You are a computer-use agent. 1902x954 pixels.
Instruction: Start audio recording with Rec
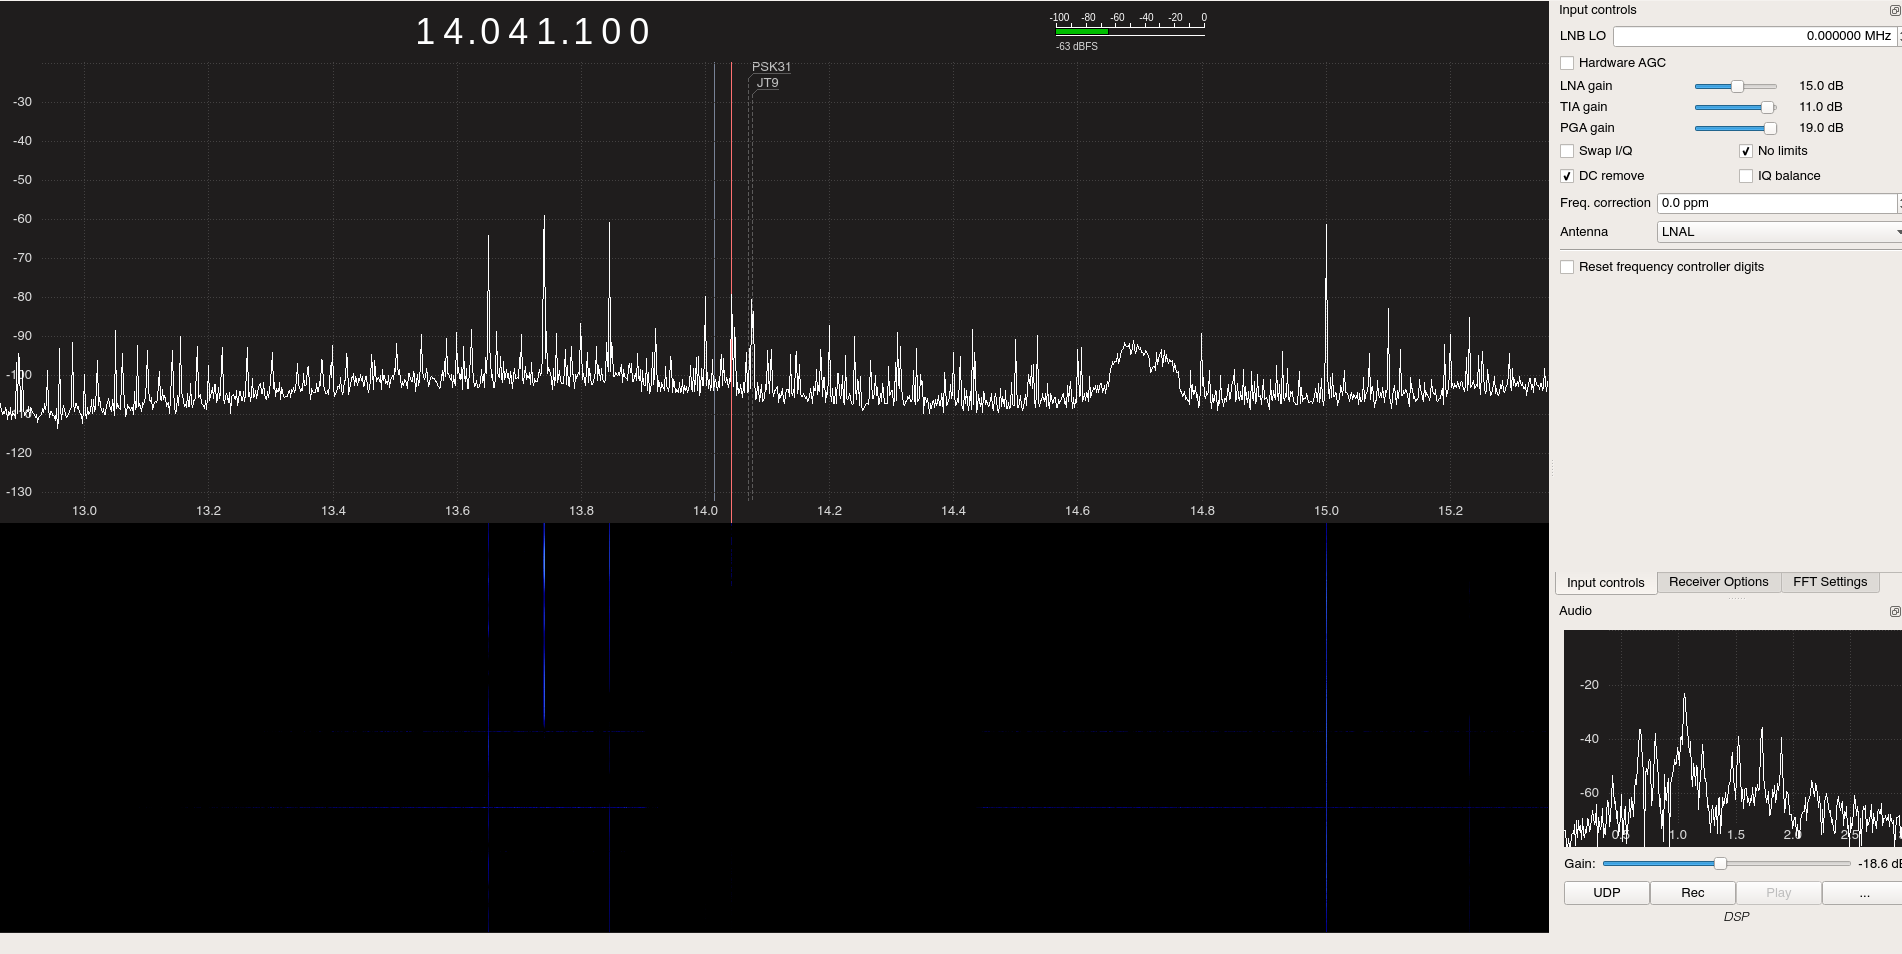pyautogui.click(x=1692, y=893)
